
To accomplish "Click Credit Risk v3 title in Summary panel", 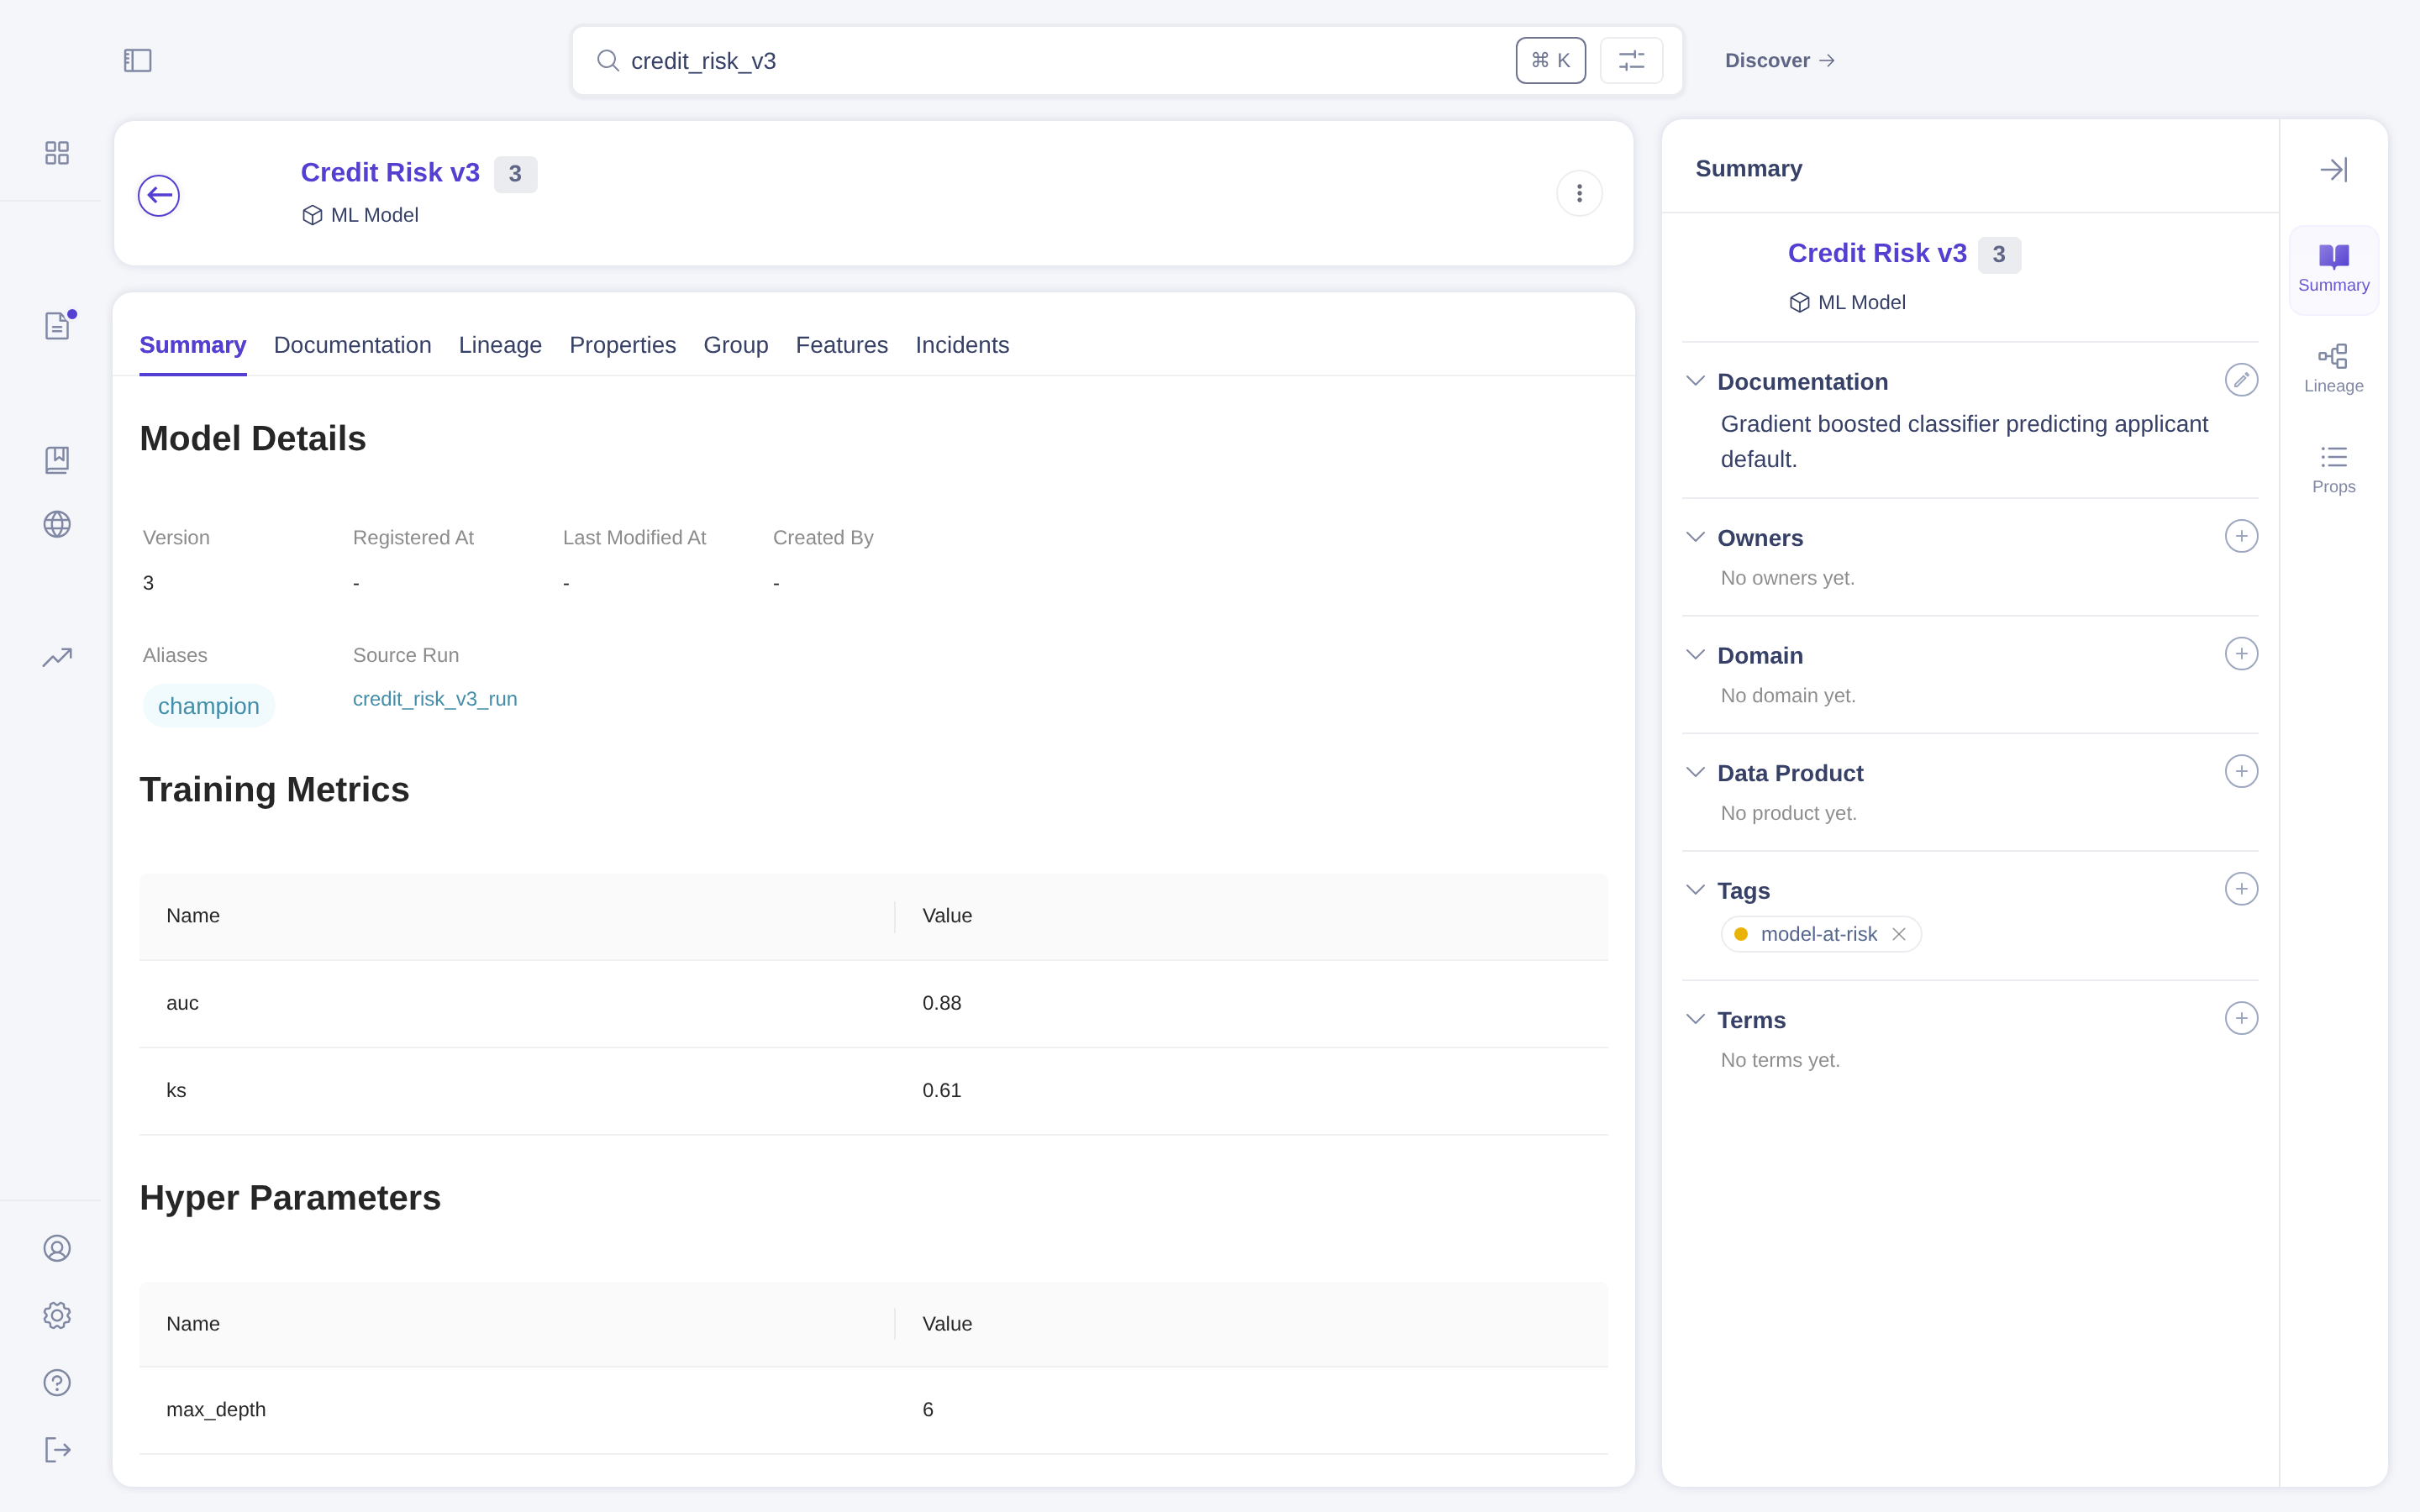I will coord(1877,254).
